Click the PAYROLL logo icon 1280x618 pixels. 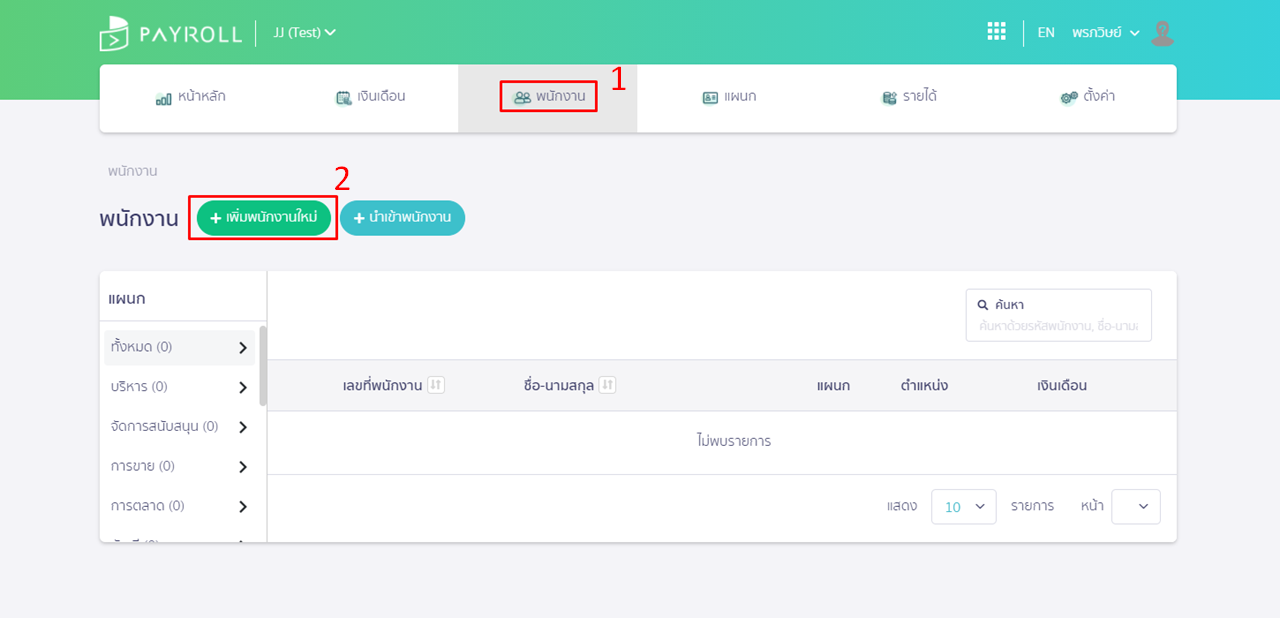pos(114,33)
